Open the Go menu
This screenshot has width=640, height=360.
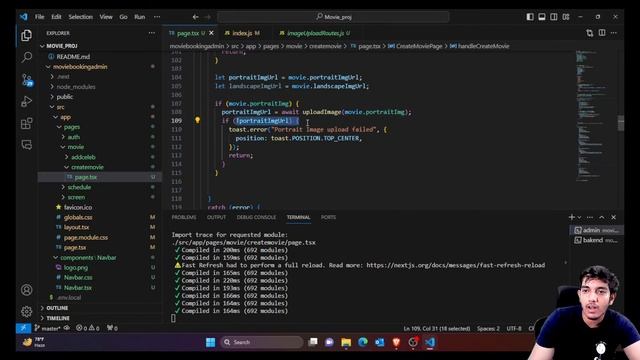click(123, 17)
